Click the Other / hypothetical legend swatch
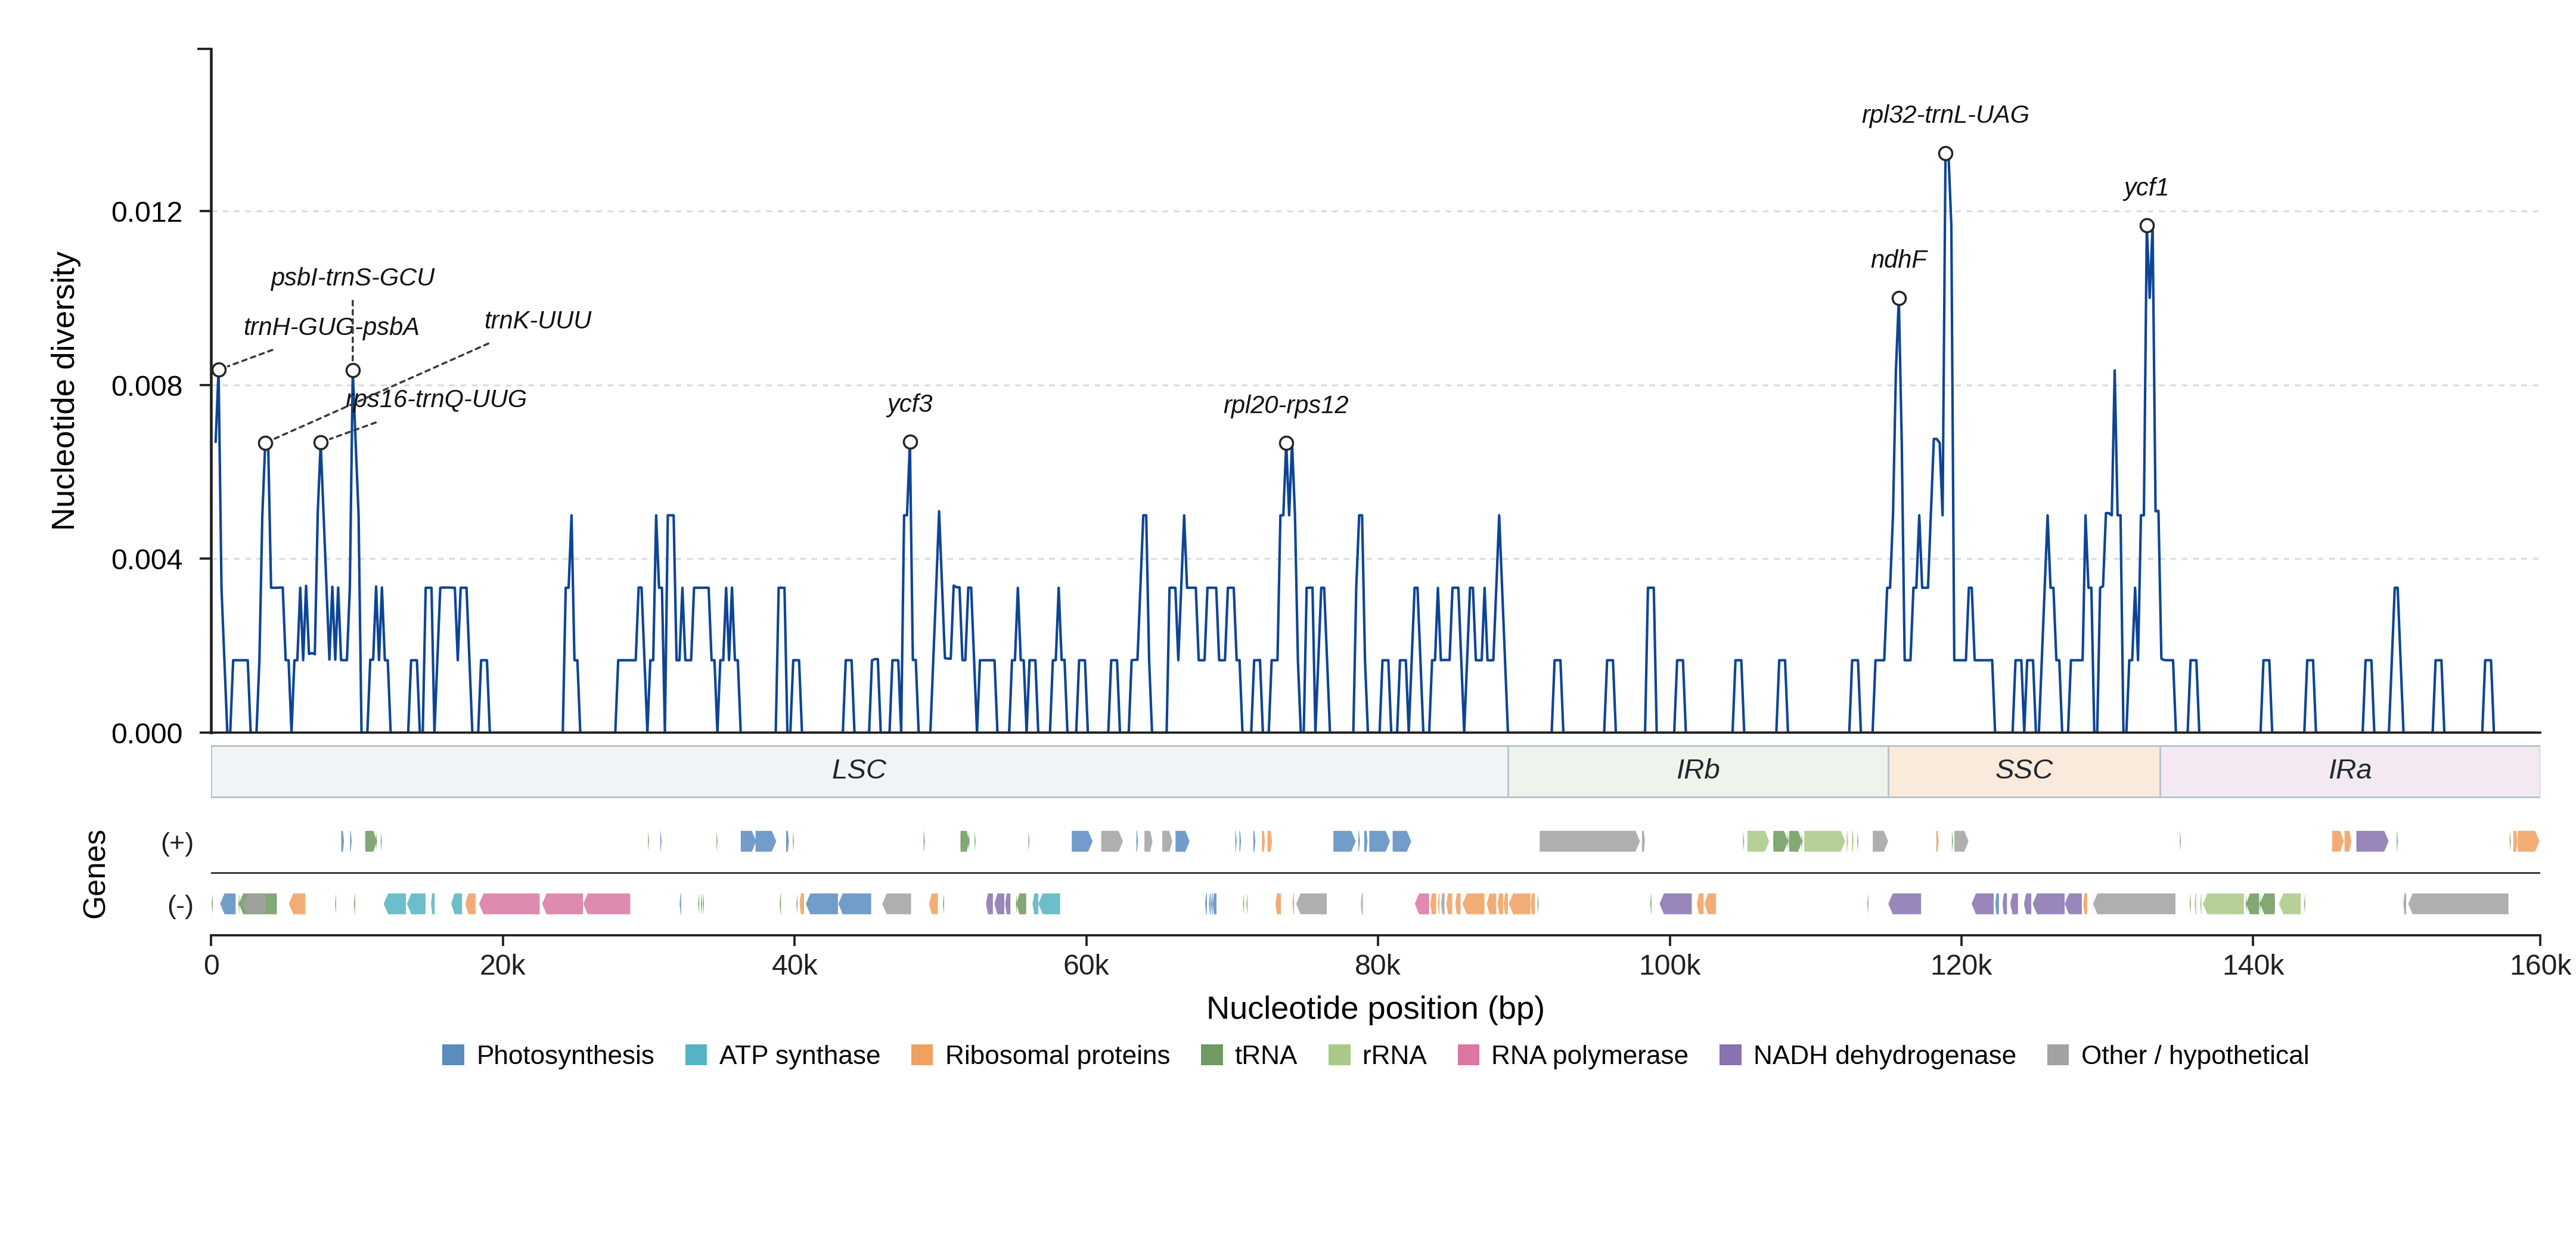Screen dimensions: 2576x1253 tap(2058, 1055)
